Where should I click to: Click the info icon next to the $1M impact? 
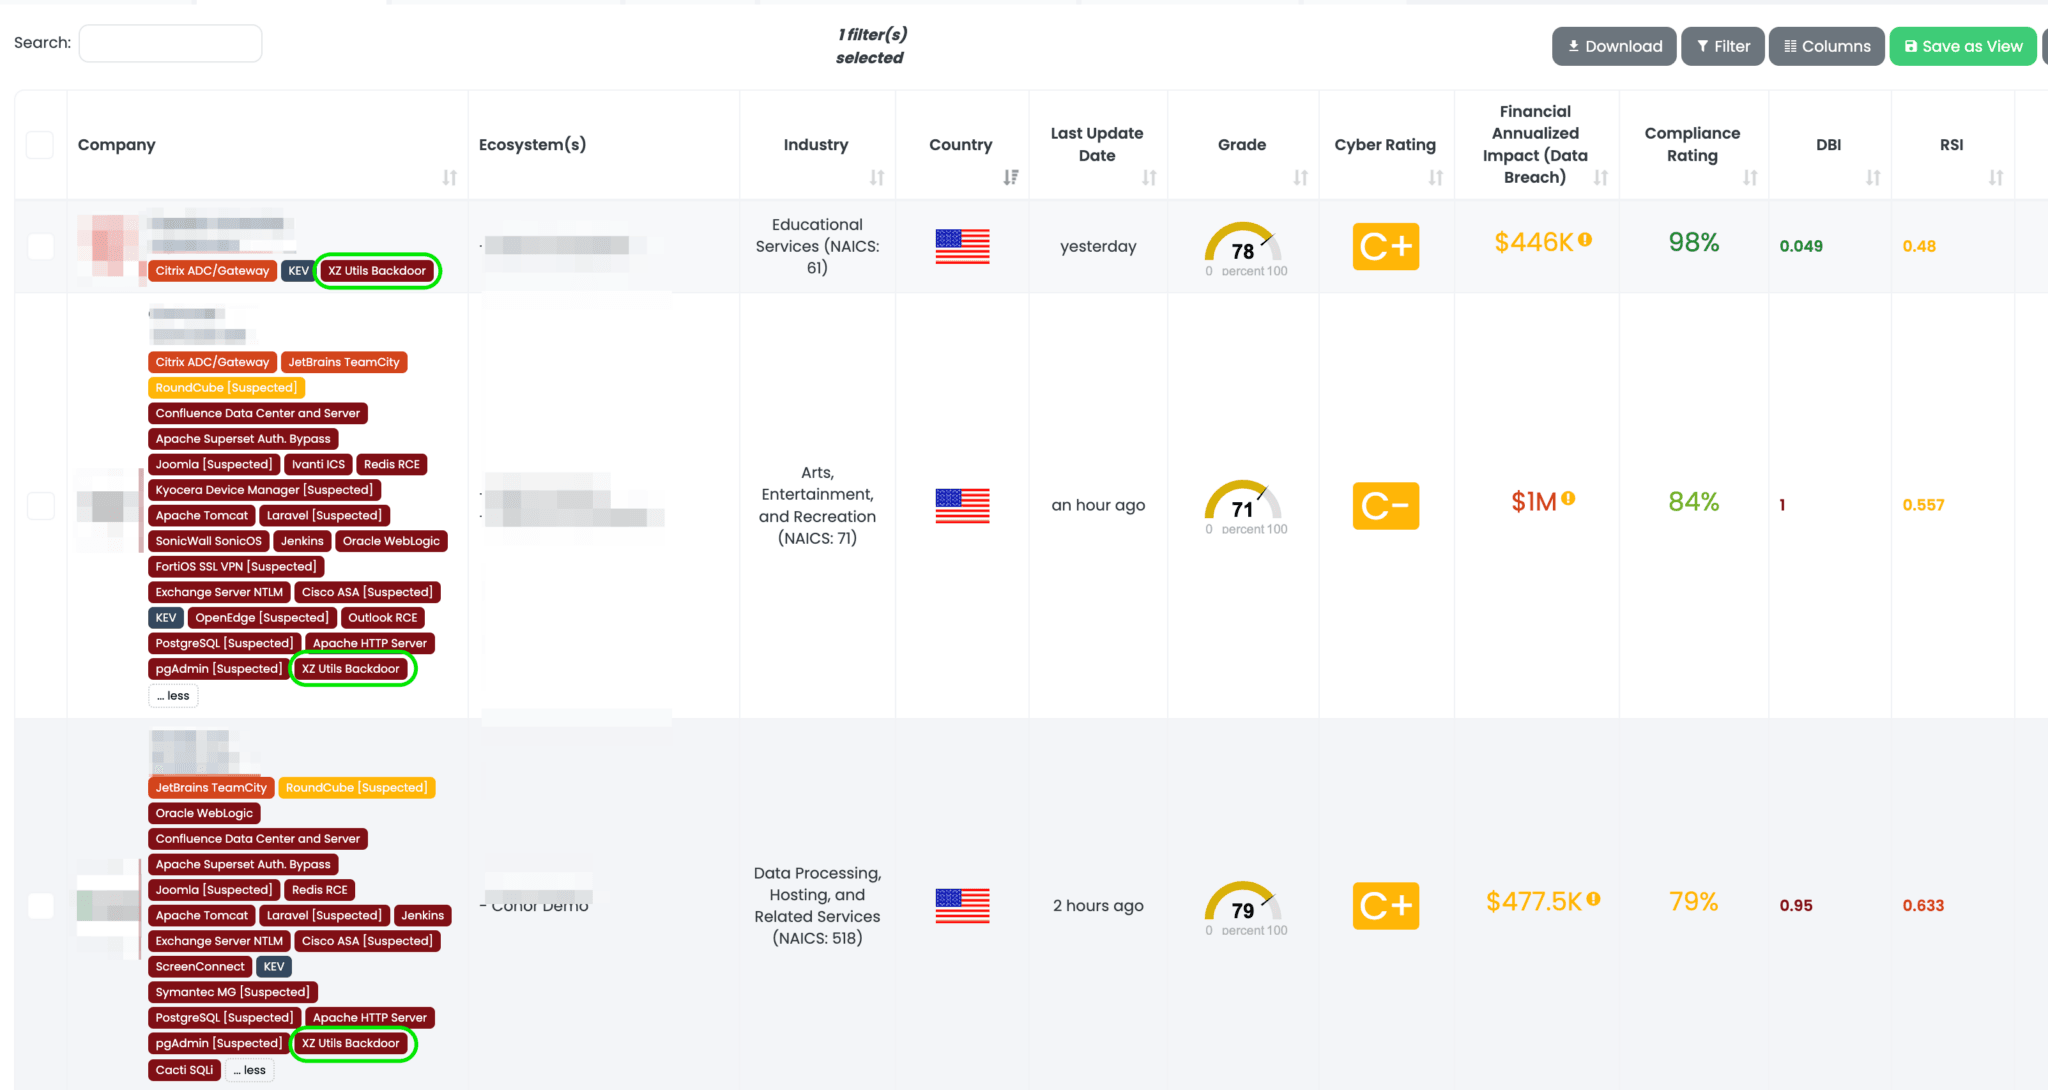pyautogui.click(x=1568, y=500)
